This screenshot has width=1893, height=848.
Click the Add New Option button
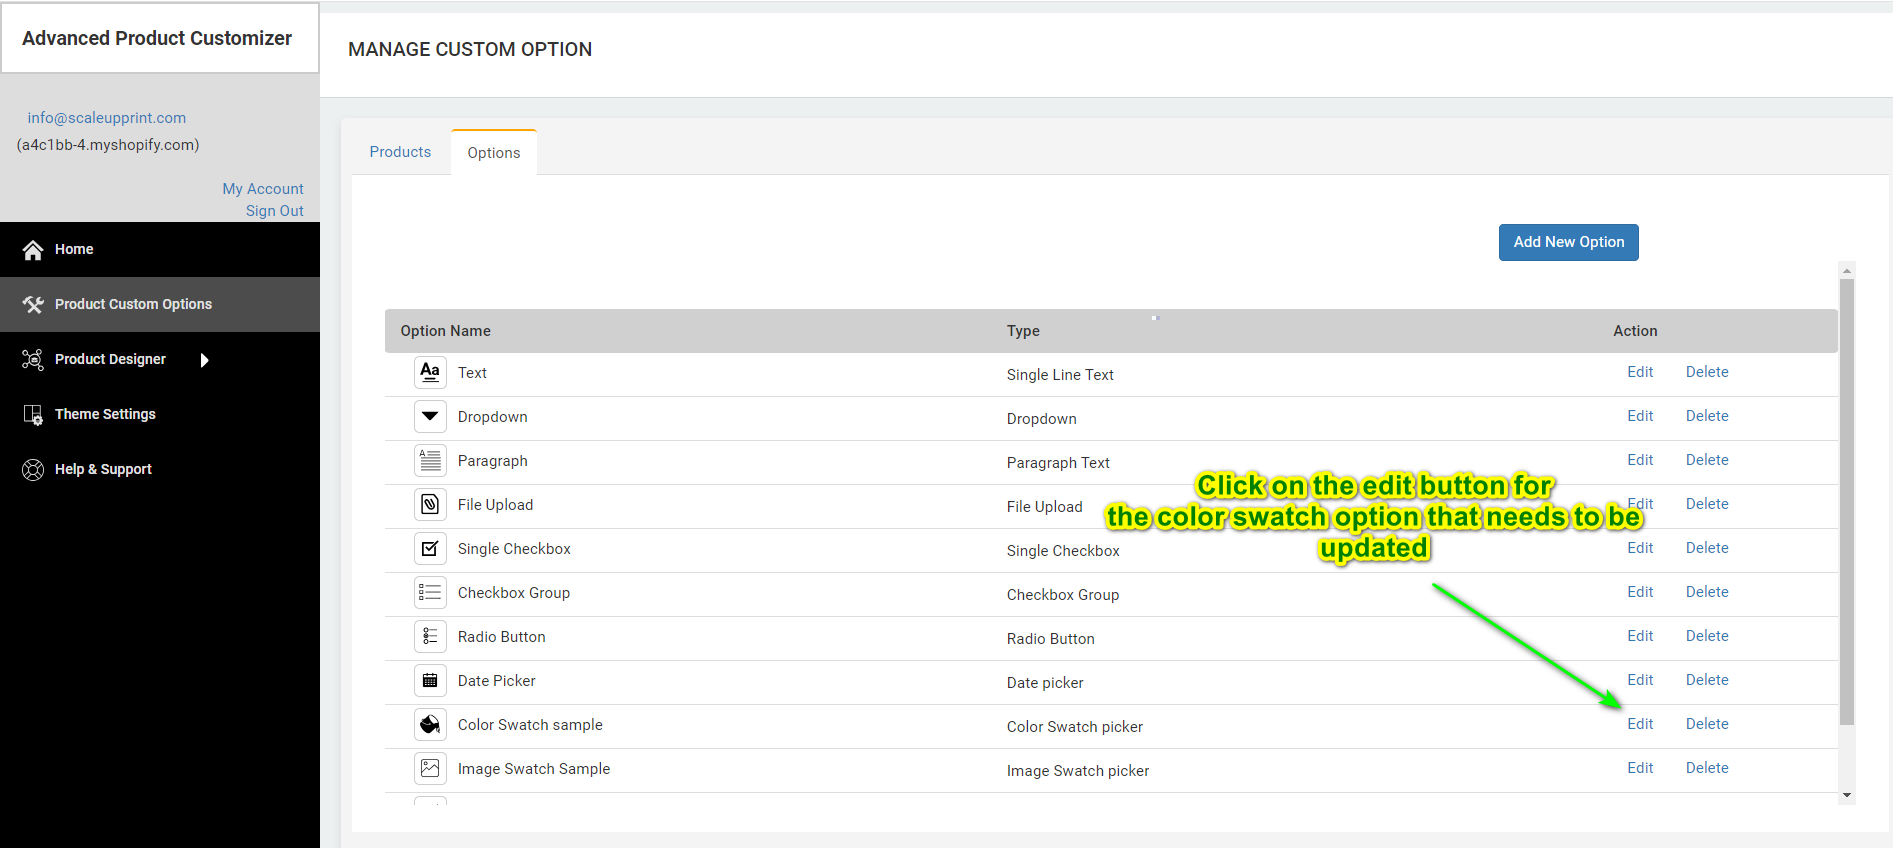click(1568, 242)
